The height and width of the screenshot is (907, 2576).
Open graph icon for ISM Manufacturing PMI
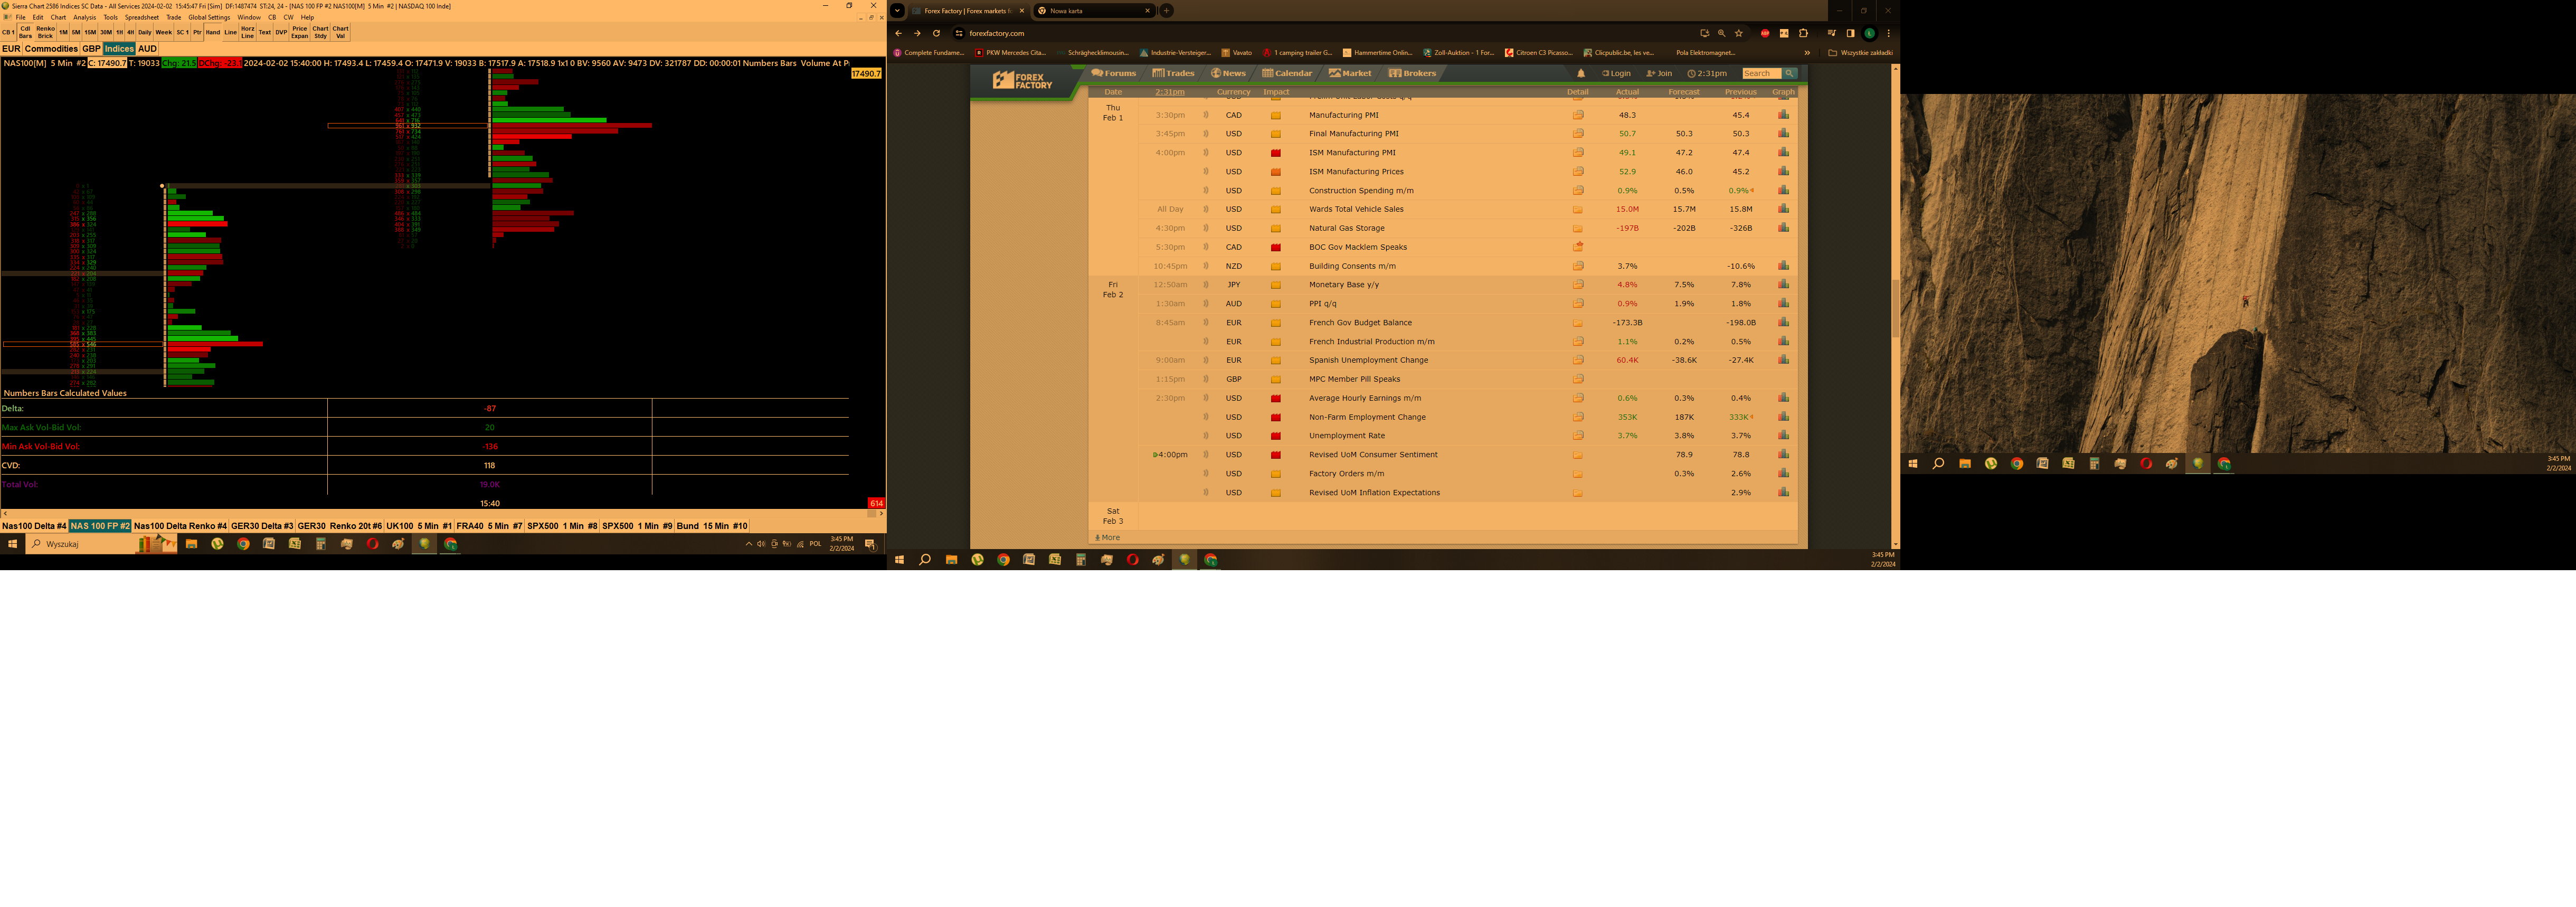point(1783,152)
